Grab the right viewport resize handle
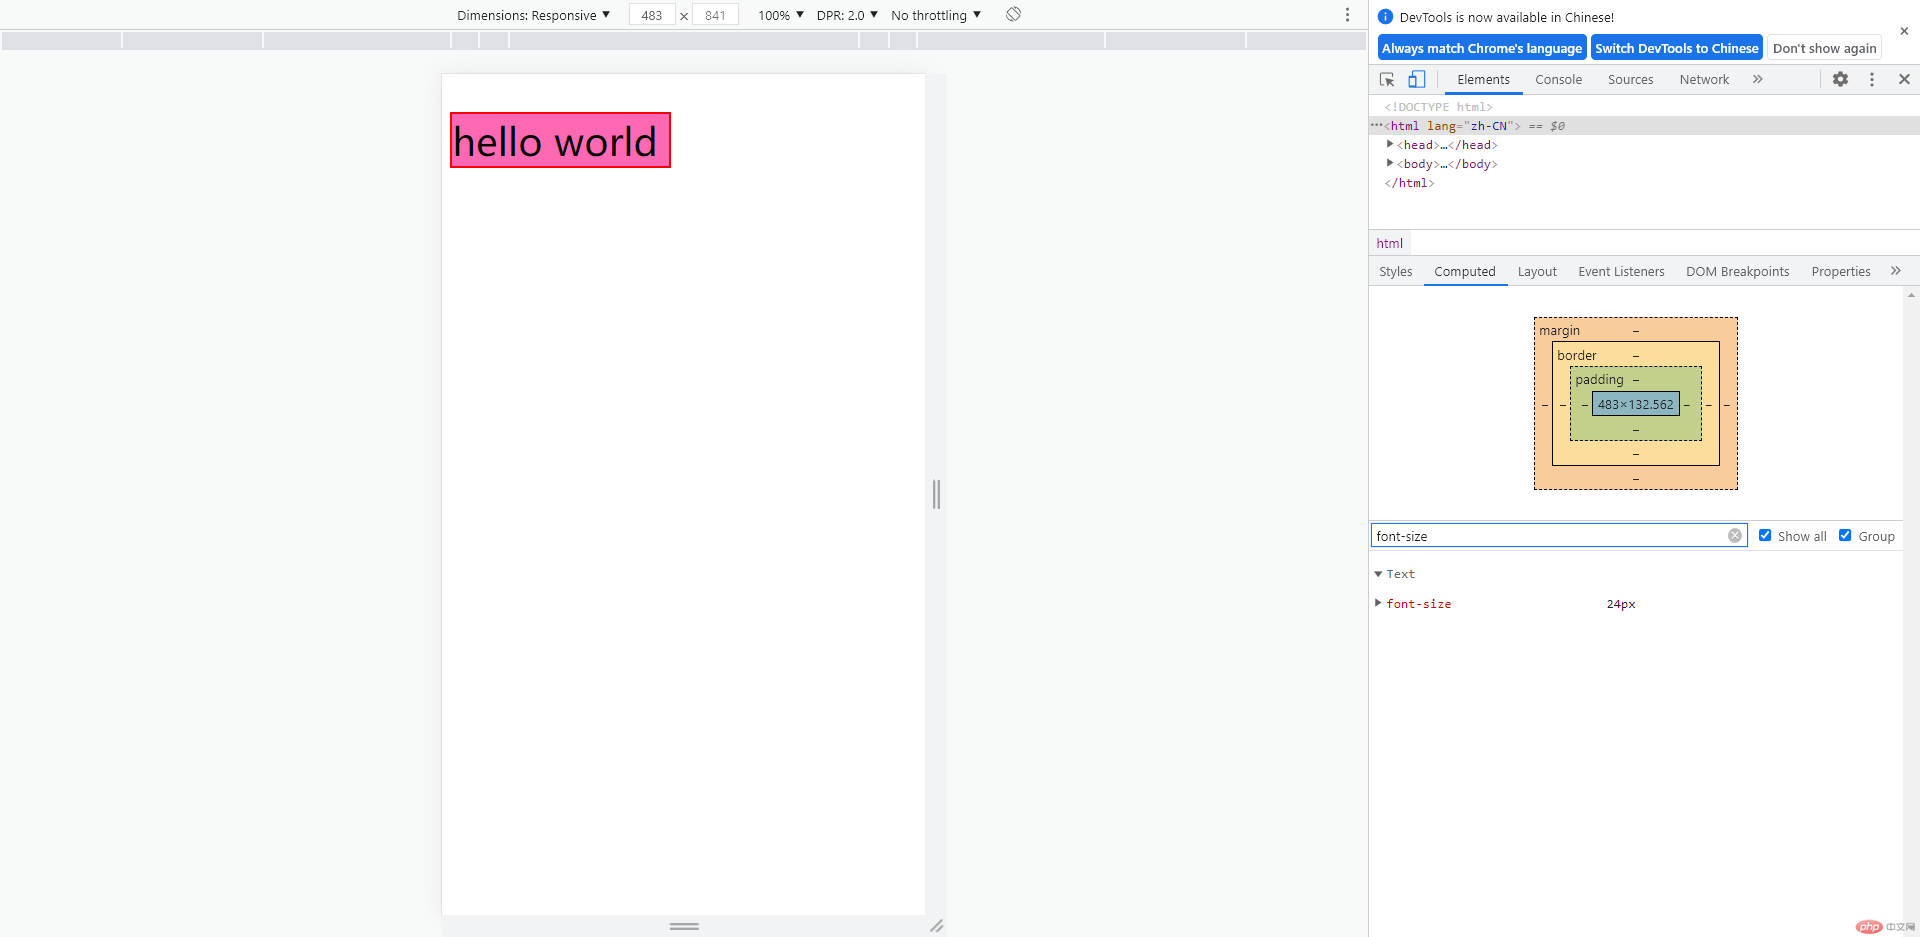Viewport: 1920px width, 937px height. (x=936, y=494)
